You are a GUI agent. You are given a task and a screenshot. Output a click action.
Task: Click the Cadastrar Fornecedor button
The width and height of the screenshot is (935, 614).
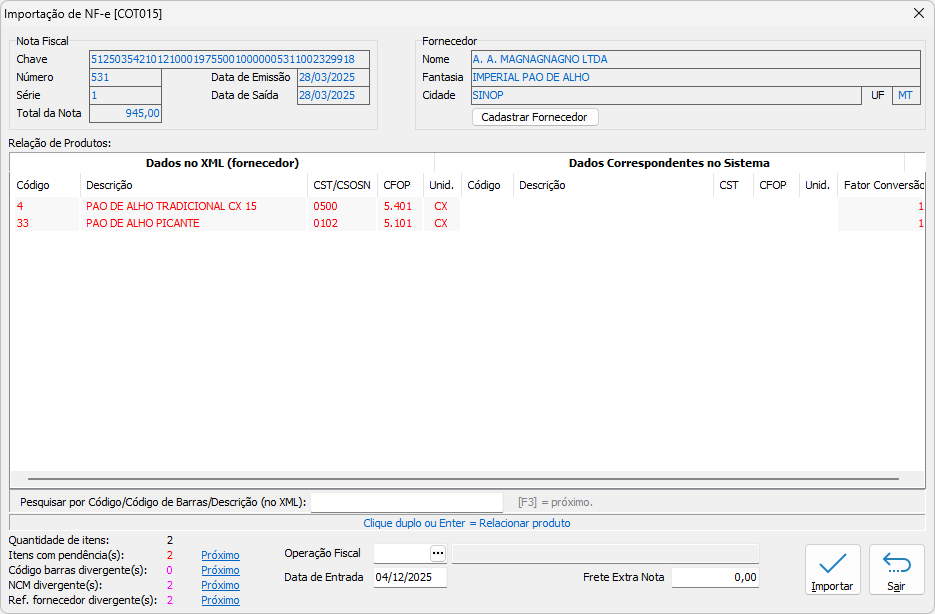pos(535,117)
